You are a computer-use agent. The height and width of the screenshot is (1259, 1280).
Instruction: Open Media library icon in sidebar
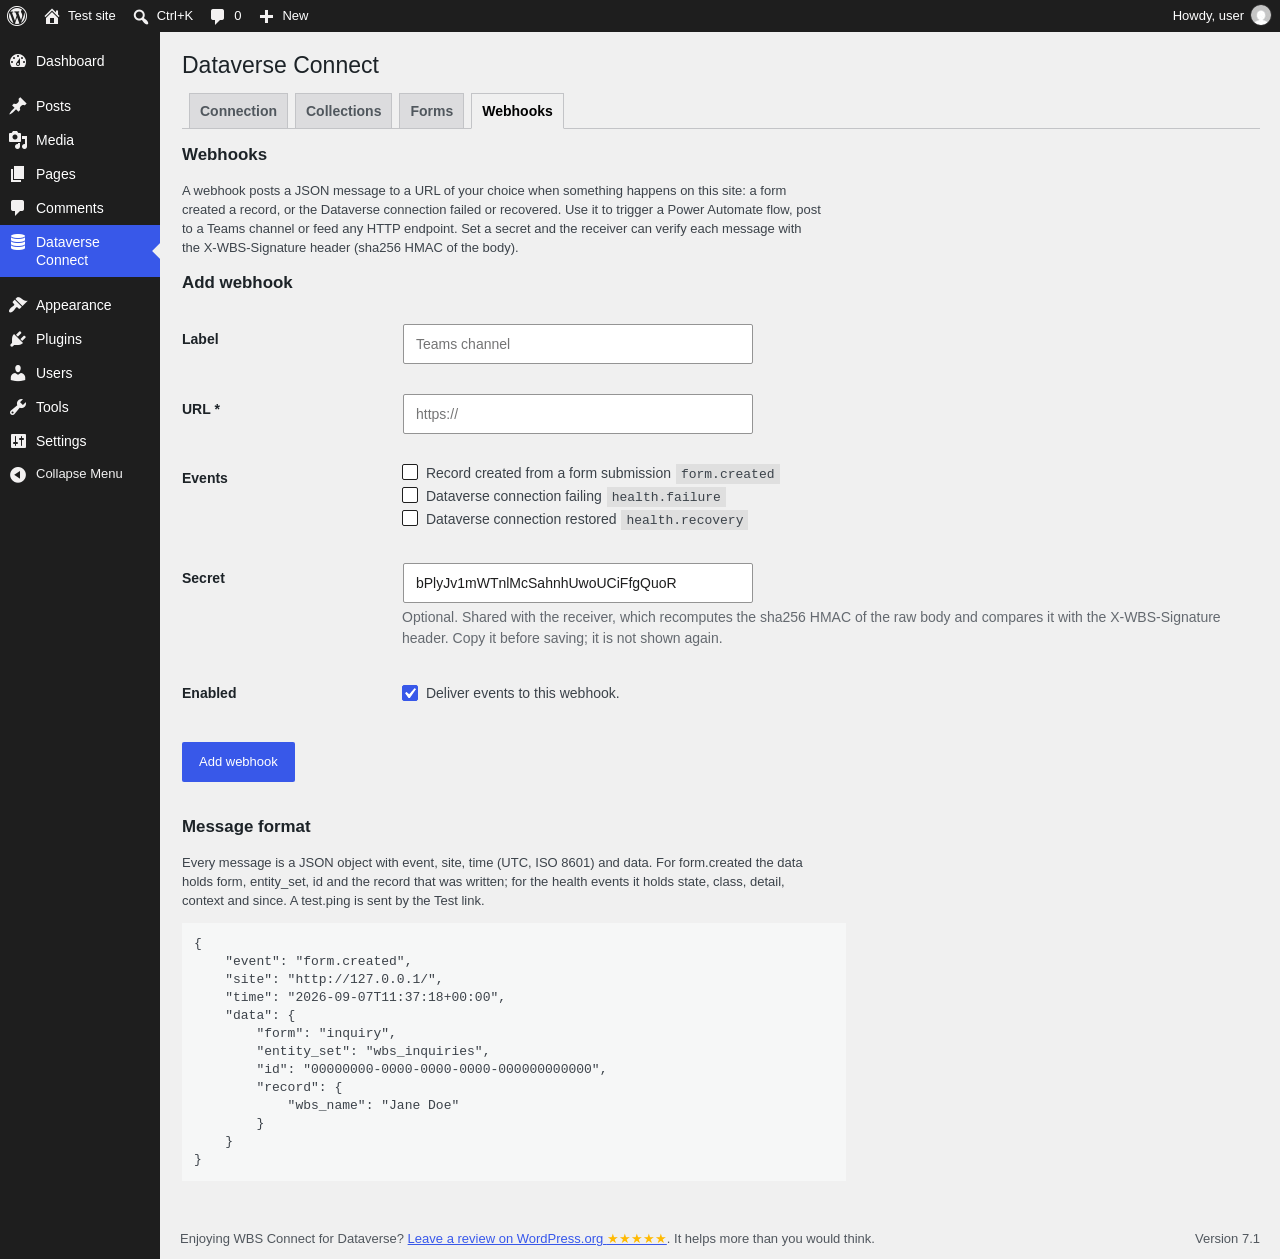tap(18, 140)
